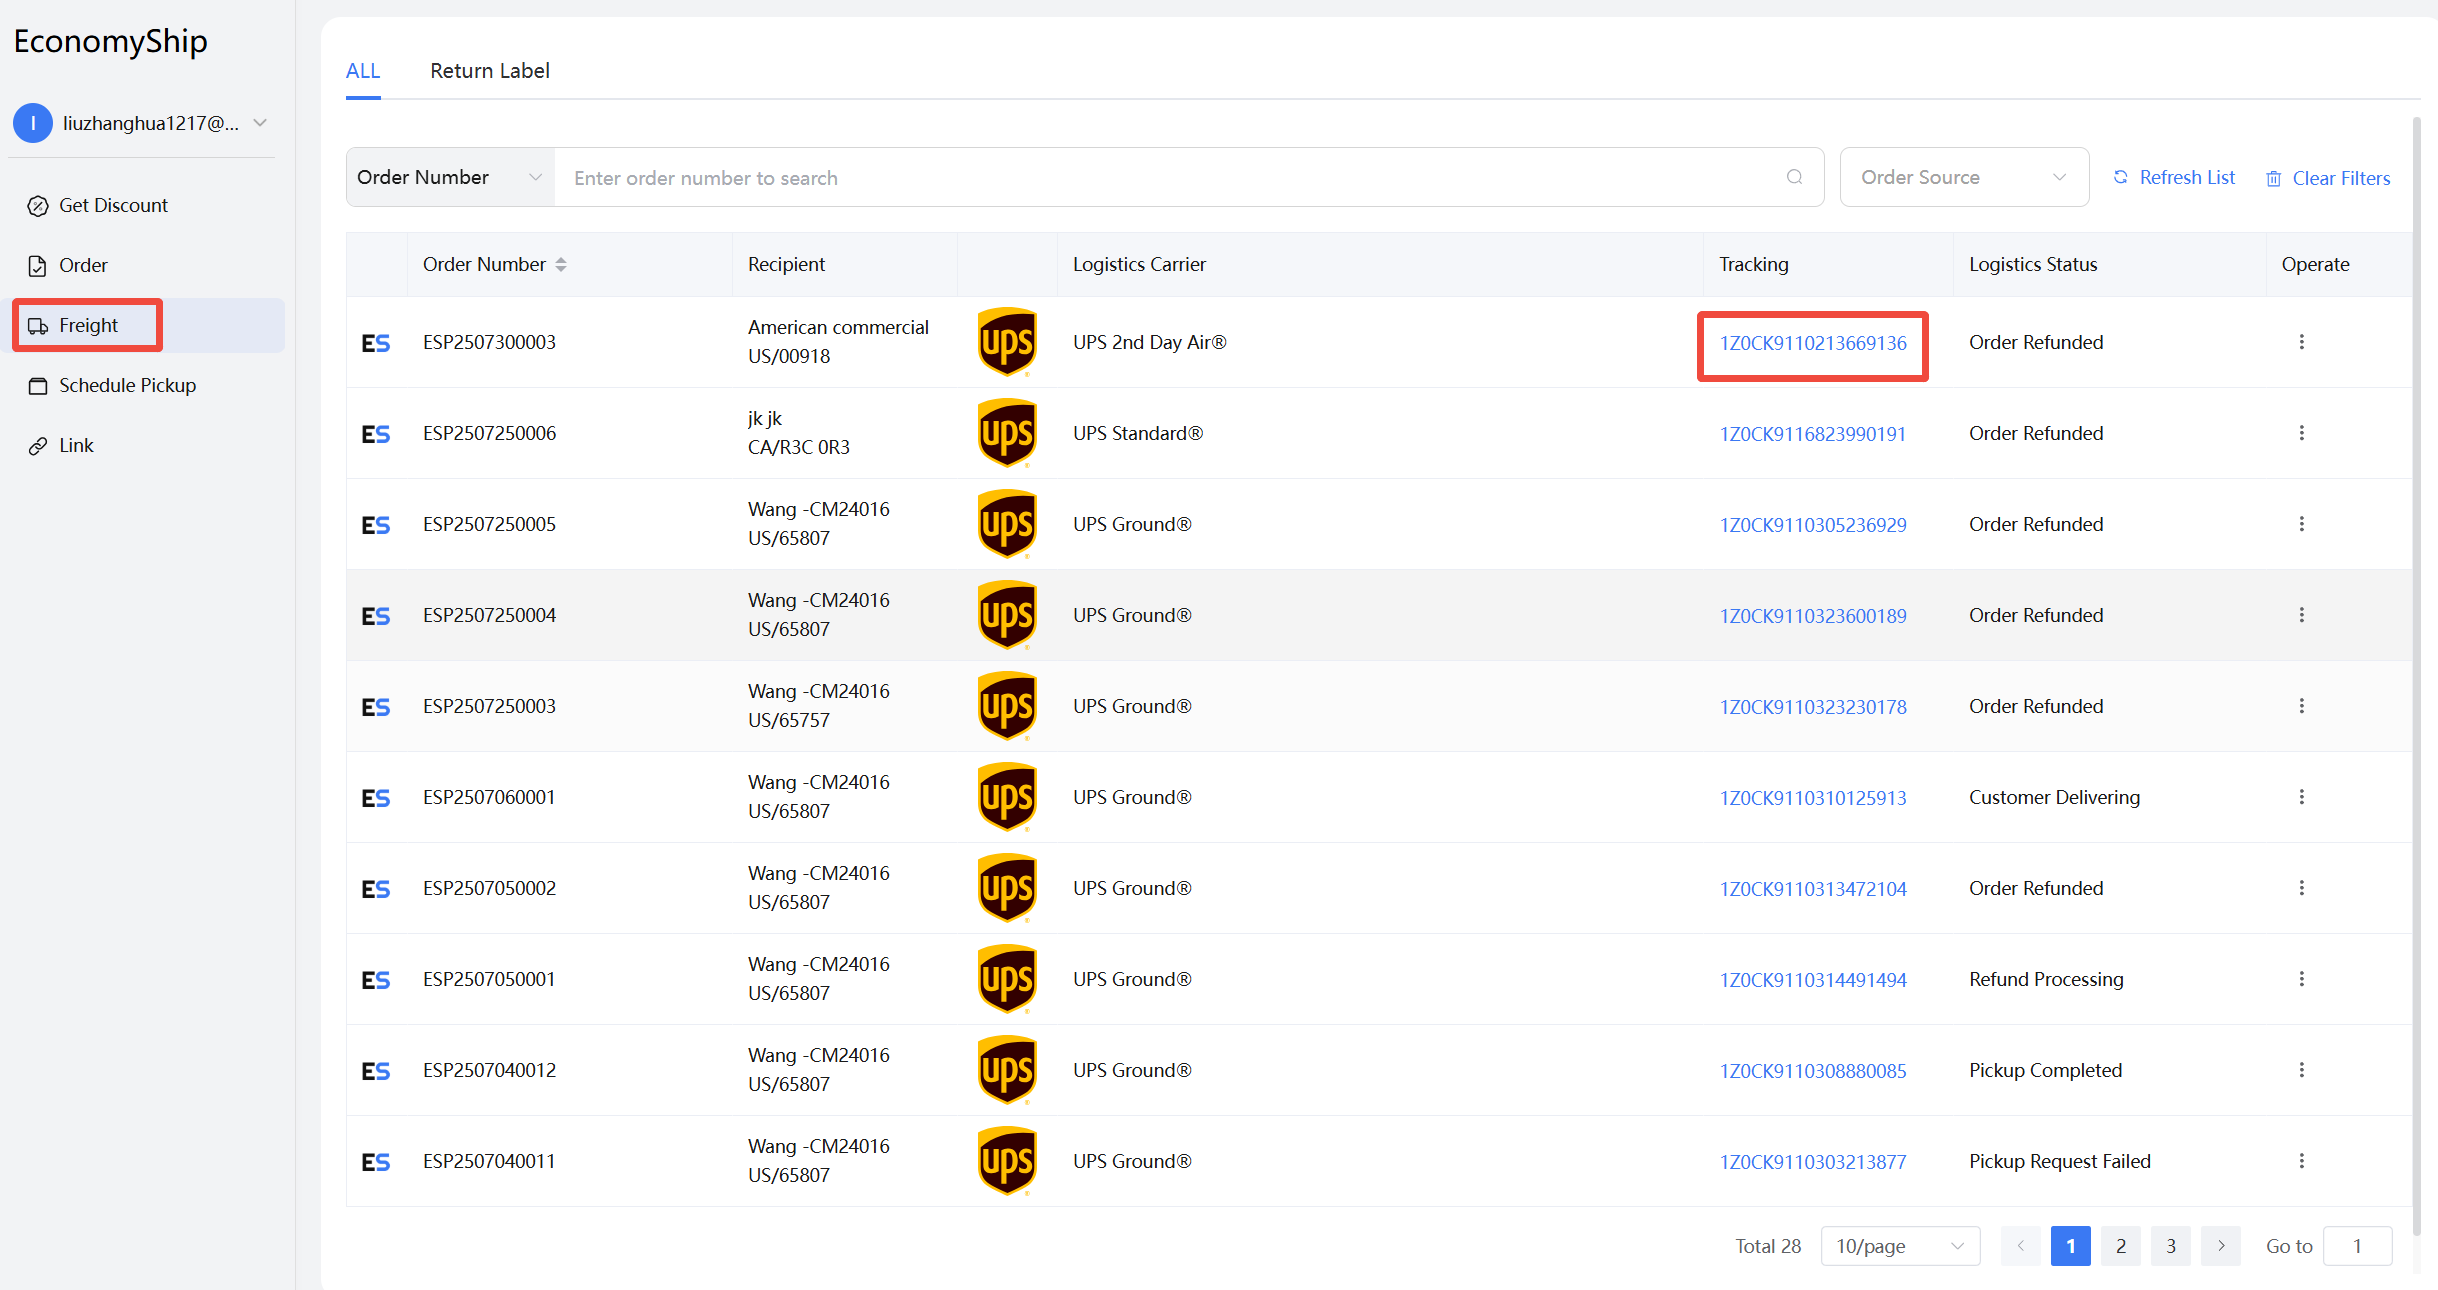Image resolution: width=2438 pixels, height=1290 pixels.
Task: Open three-dot menu for order ESP2507060001
Action: (2301, 797)
